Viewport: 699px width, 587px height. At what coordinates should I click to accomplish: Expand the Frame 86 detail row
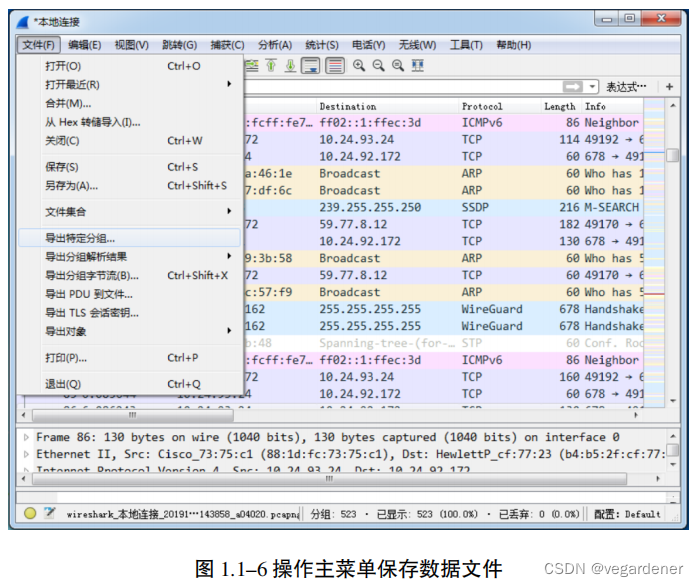[26, 437]
